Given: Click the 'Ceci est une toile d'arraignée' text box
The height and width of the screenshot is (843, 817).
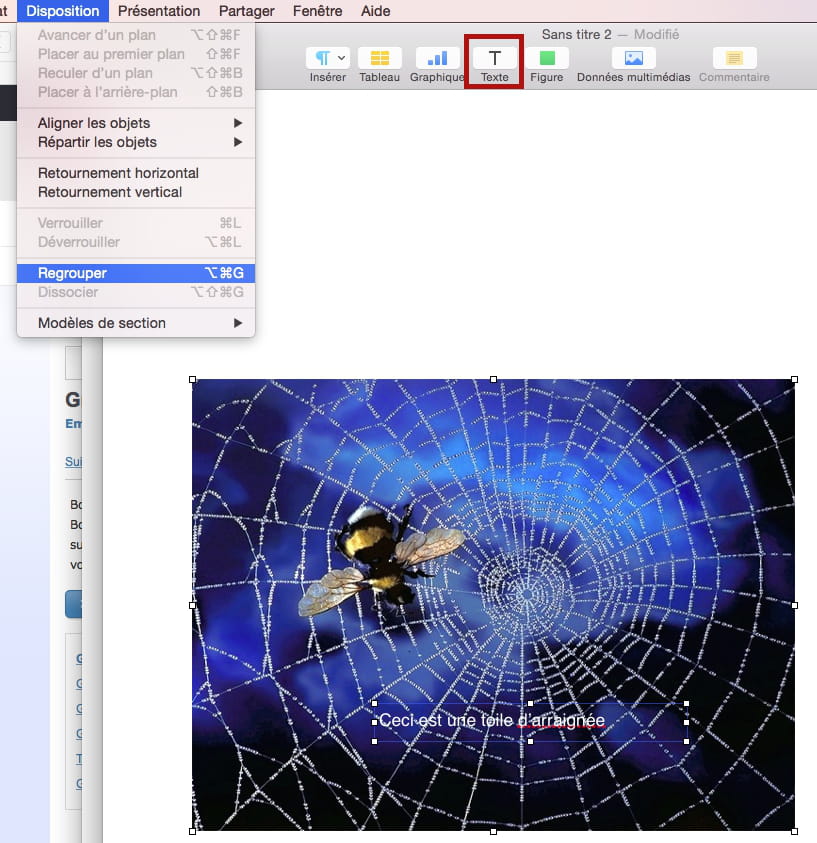Looking at the screenshot, I should click(x=531, y=722).
